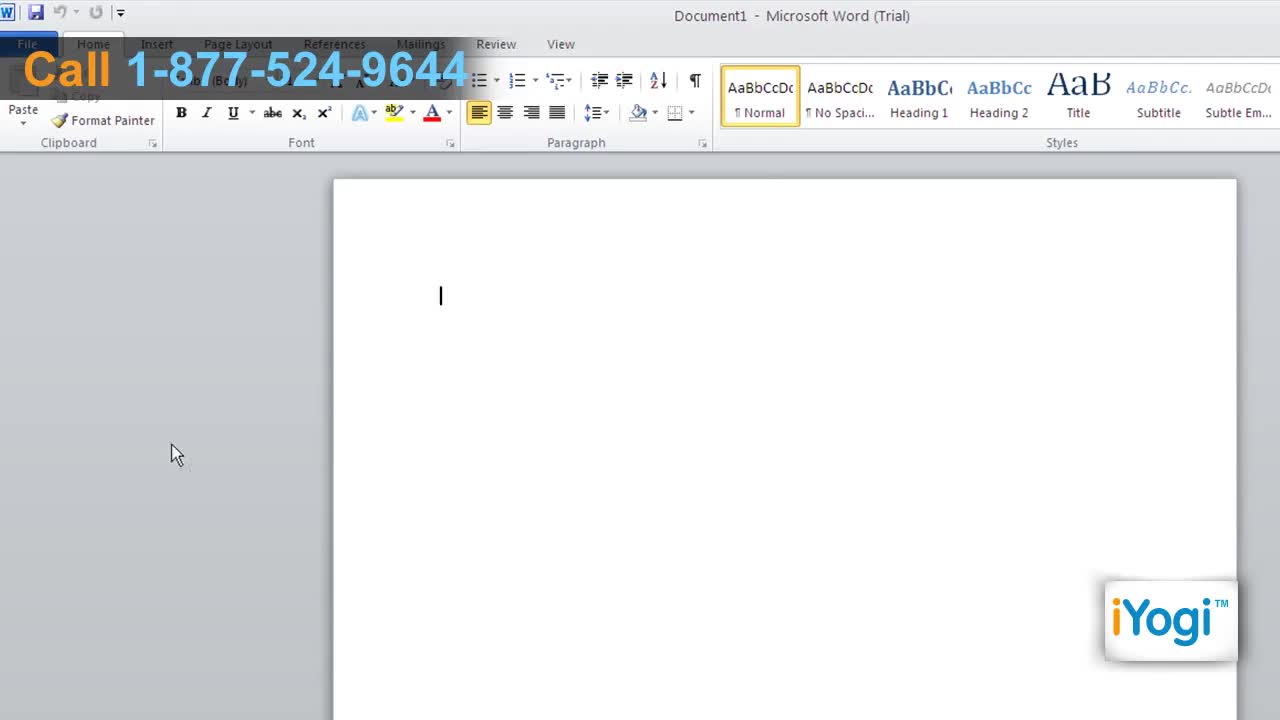Click the Paste label button
The width and height of the screenshot is (1280, 720).
pyautogui.click(x=23, y=110)
